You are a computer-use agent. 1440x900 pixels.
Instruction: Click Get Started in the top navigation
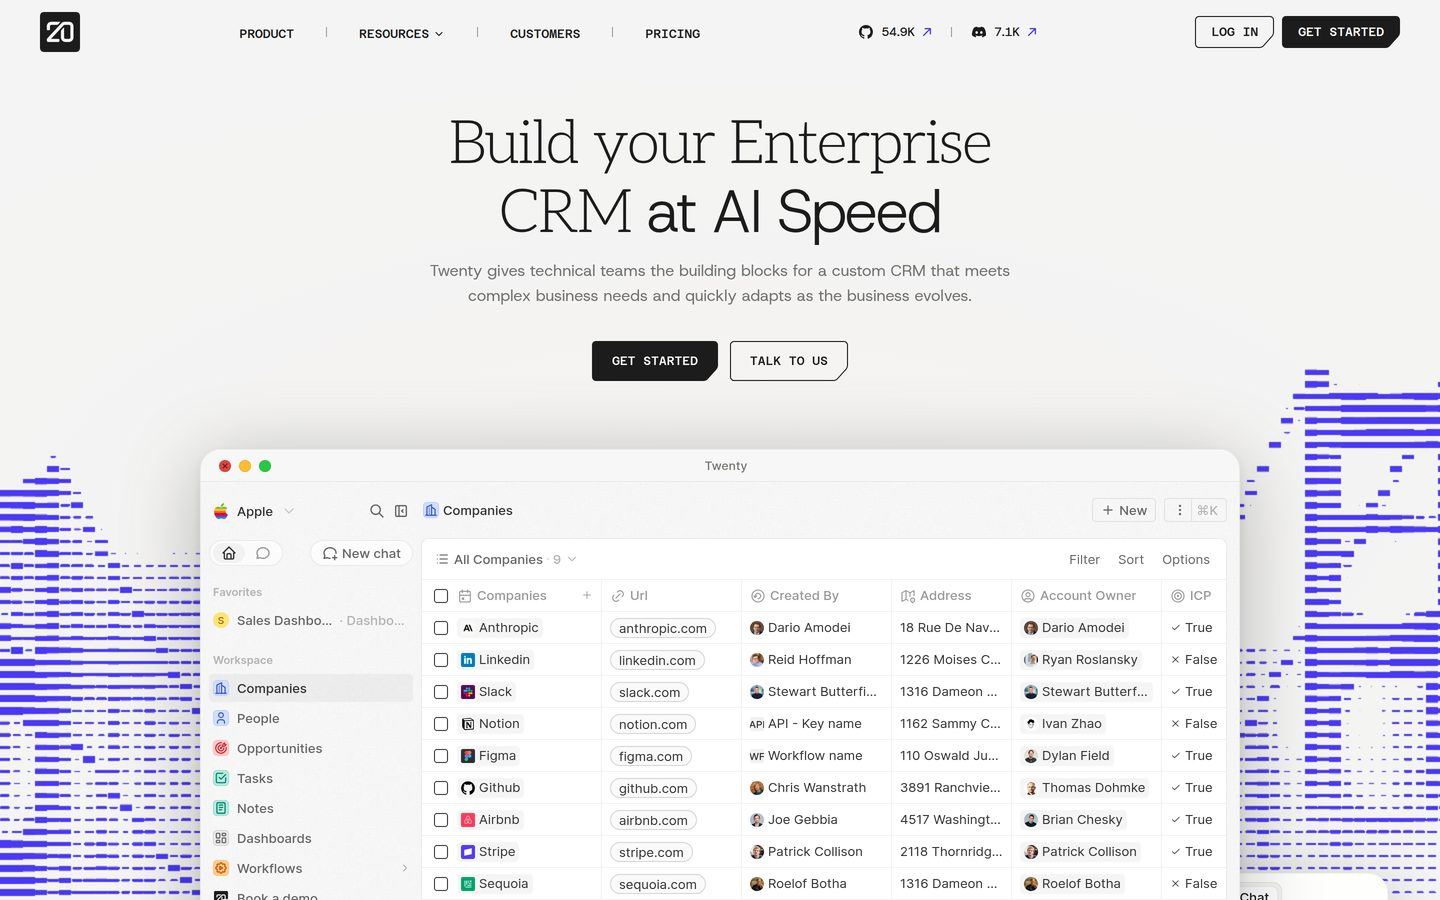(x=1341, y=32)
